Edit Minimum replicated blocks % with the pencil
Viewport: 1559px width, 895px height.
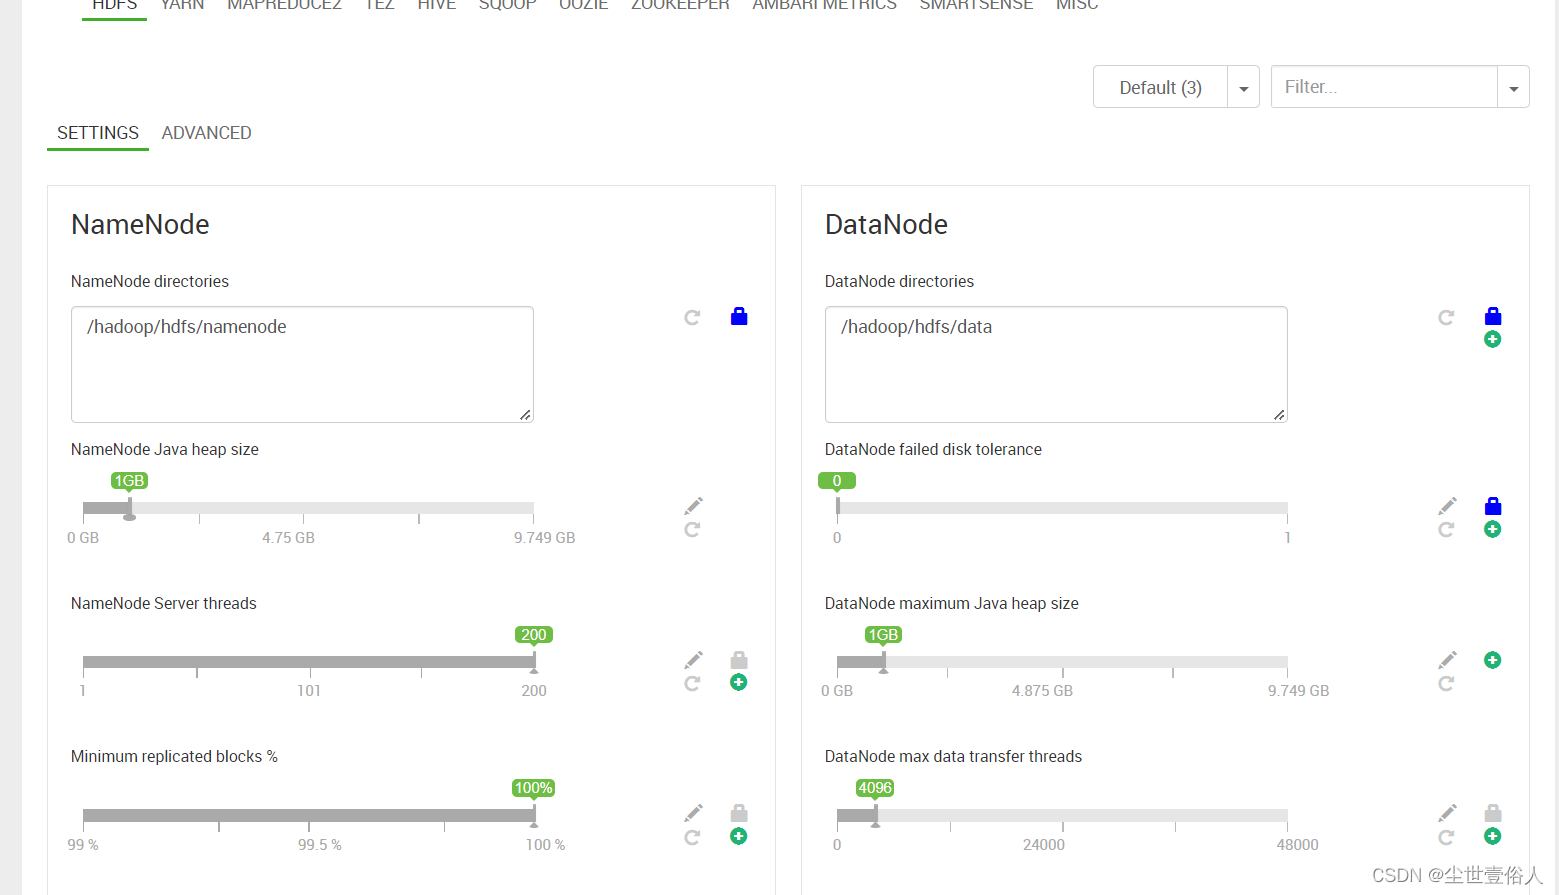693,813
